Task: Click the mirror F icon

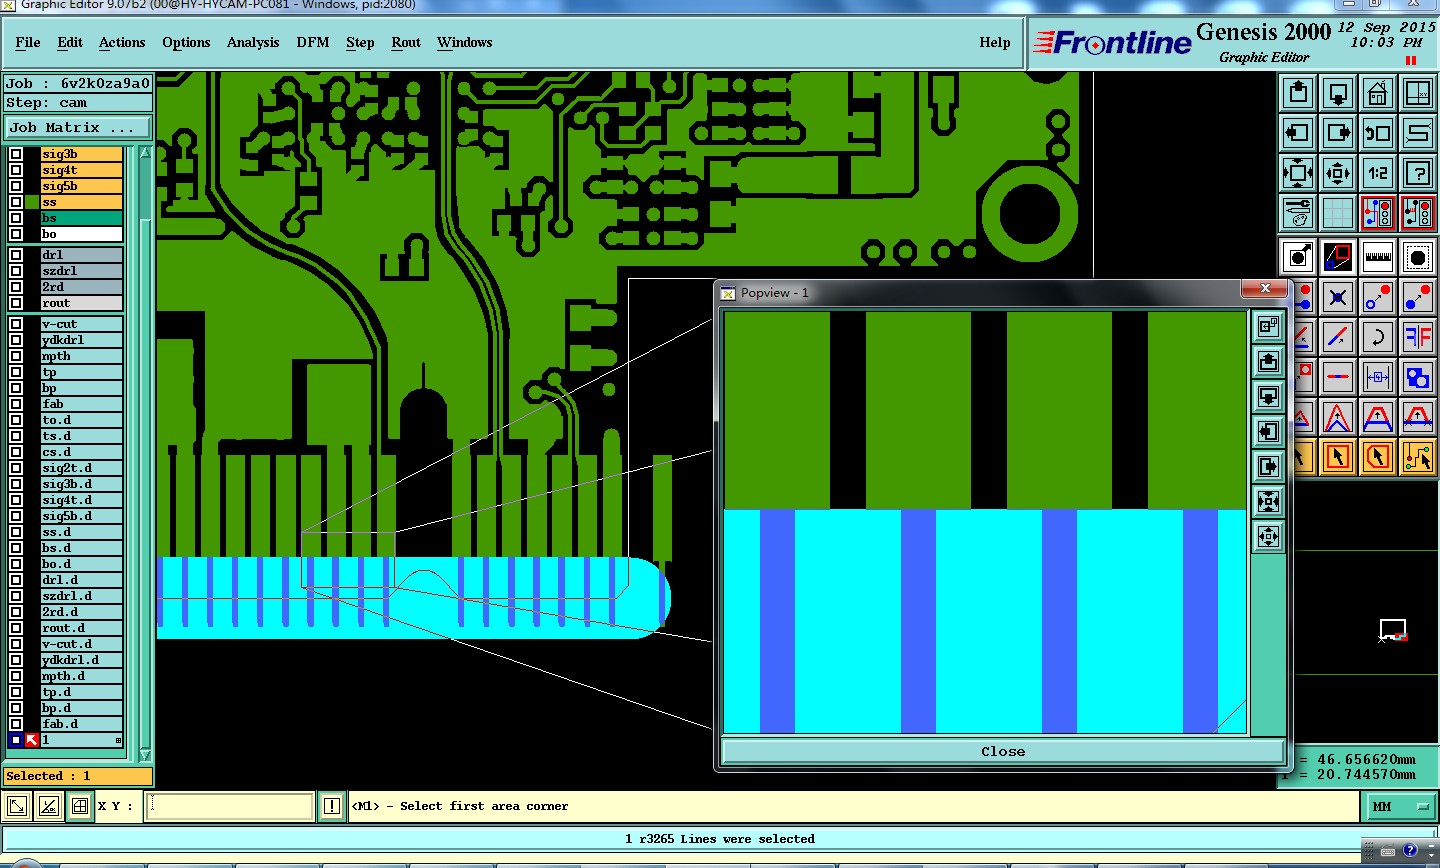Action: click(1418, 337)
